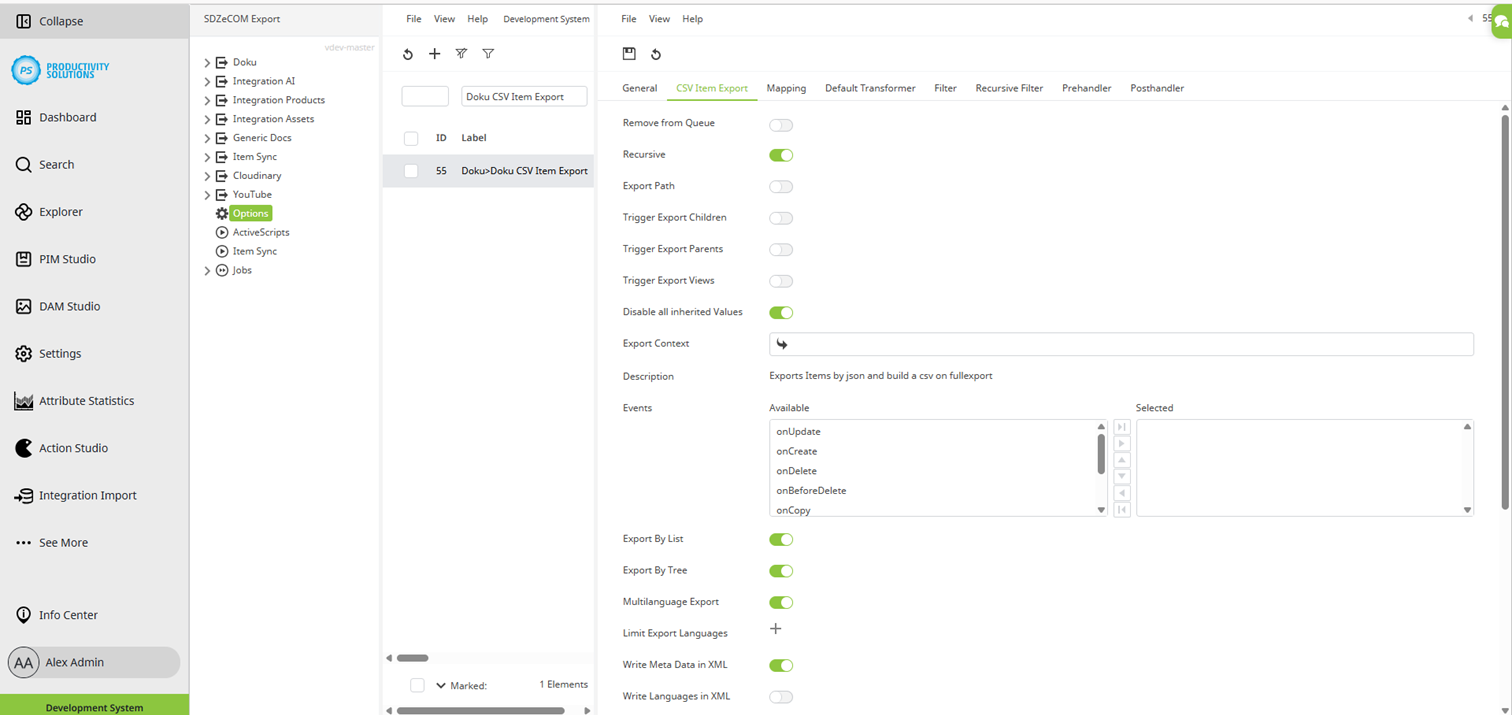Open the Default Transformer tab
The width and height of the screenshot is (1512, 715).
click(x=870, y=88)
